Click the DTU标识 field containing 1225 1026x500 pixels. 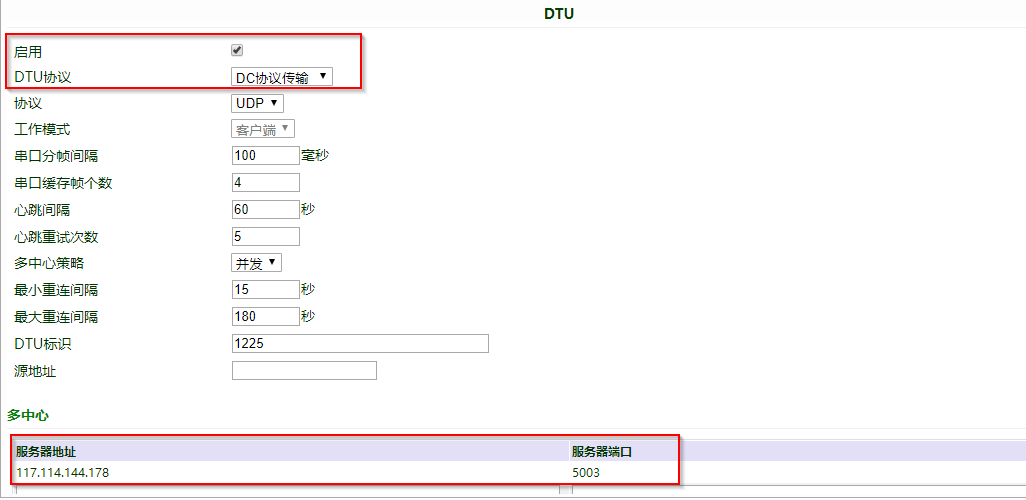point(360,344)
